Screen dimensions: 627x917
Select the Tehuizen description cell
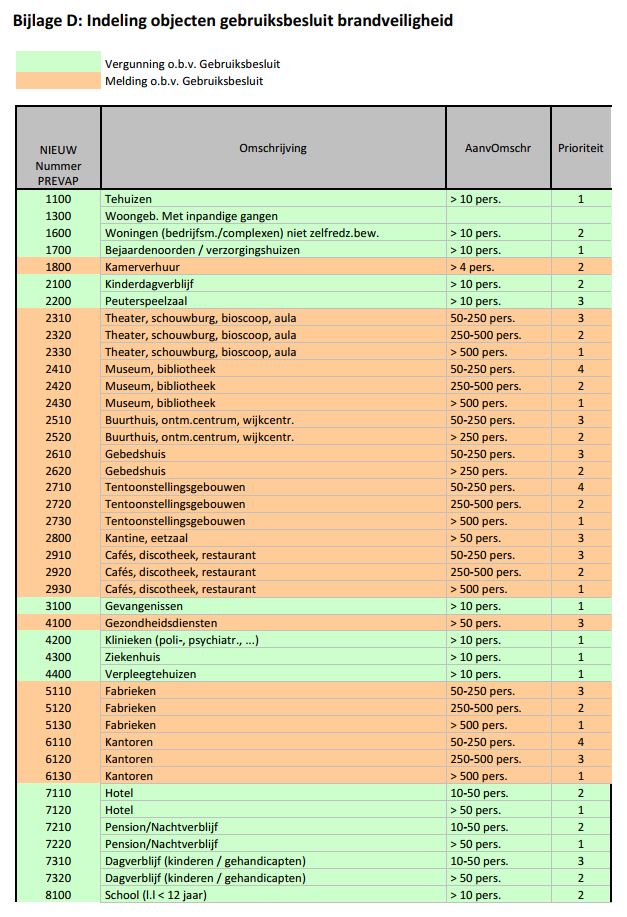[x=129, y=199]
